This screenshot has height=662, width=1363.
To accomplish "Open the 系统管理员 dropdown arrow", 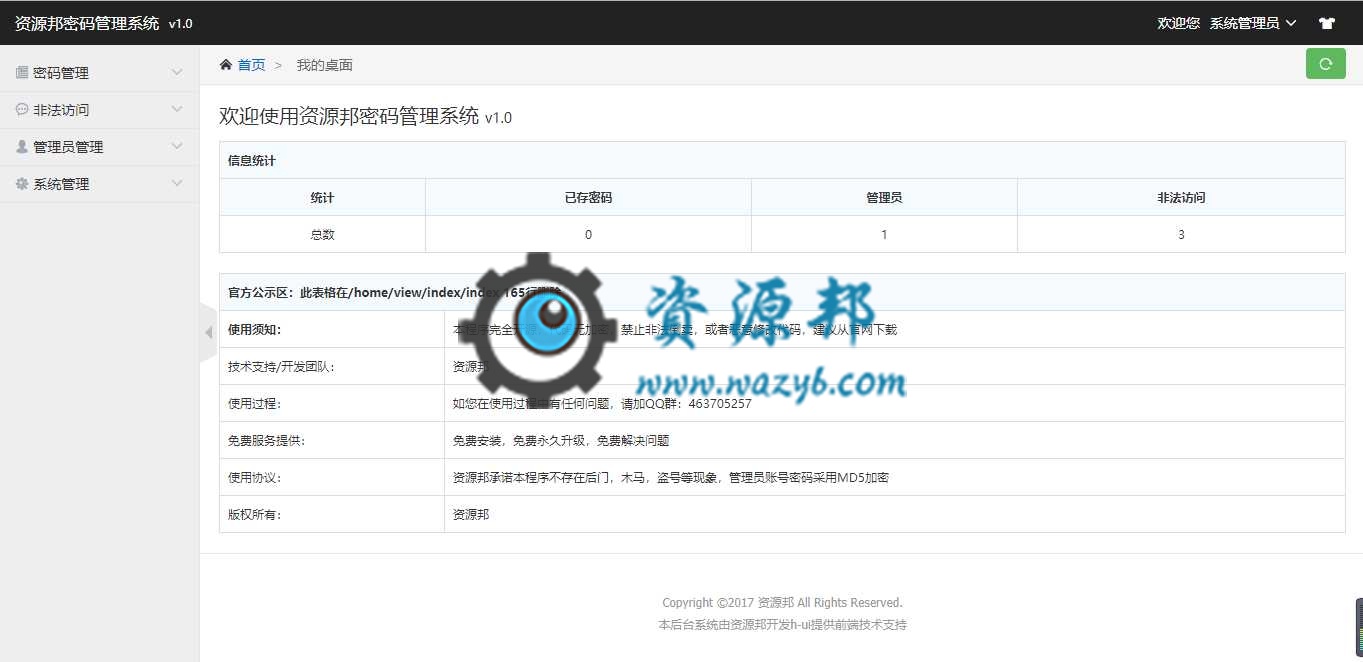I will click(1291, 23).
